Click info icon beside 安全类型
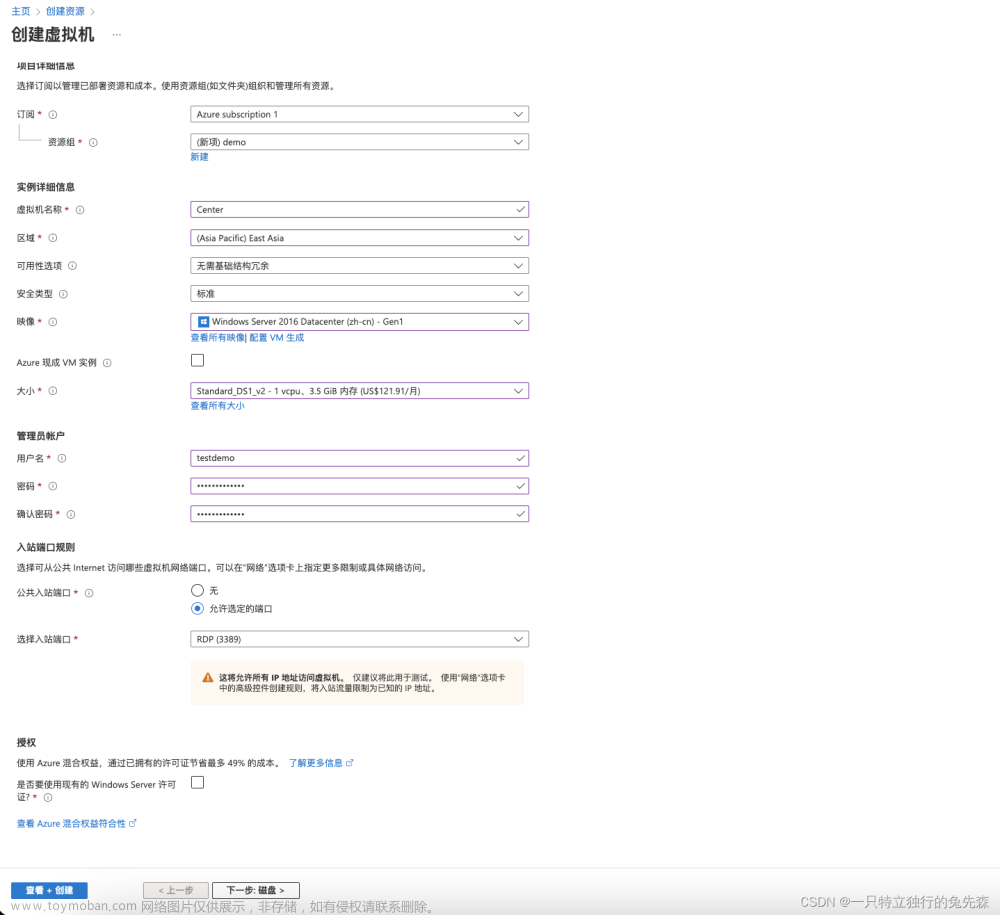 pyautogui.click(x=63, y=294)
